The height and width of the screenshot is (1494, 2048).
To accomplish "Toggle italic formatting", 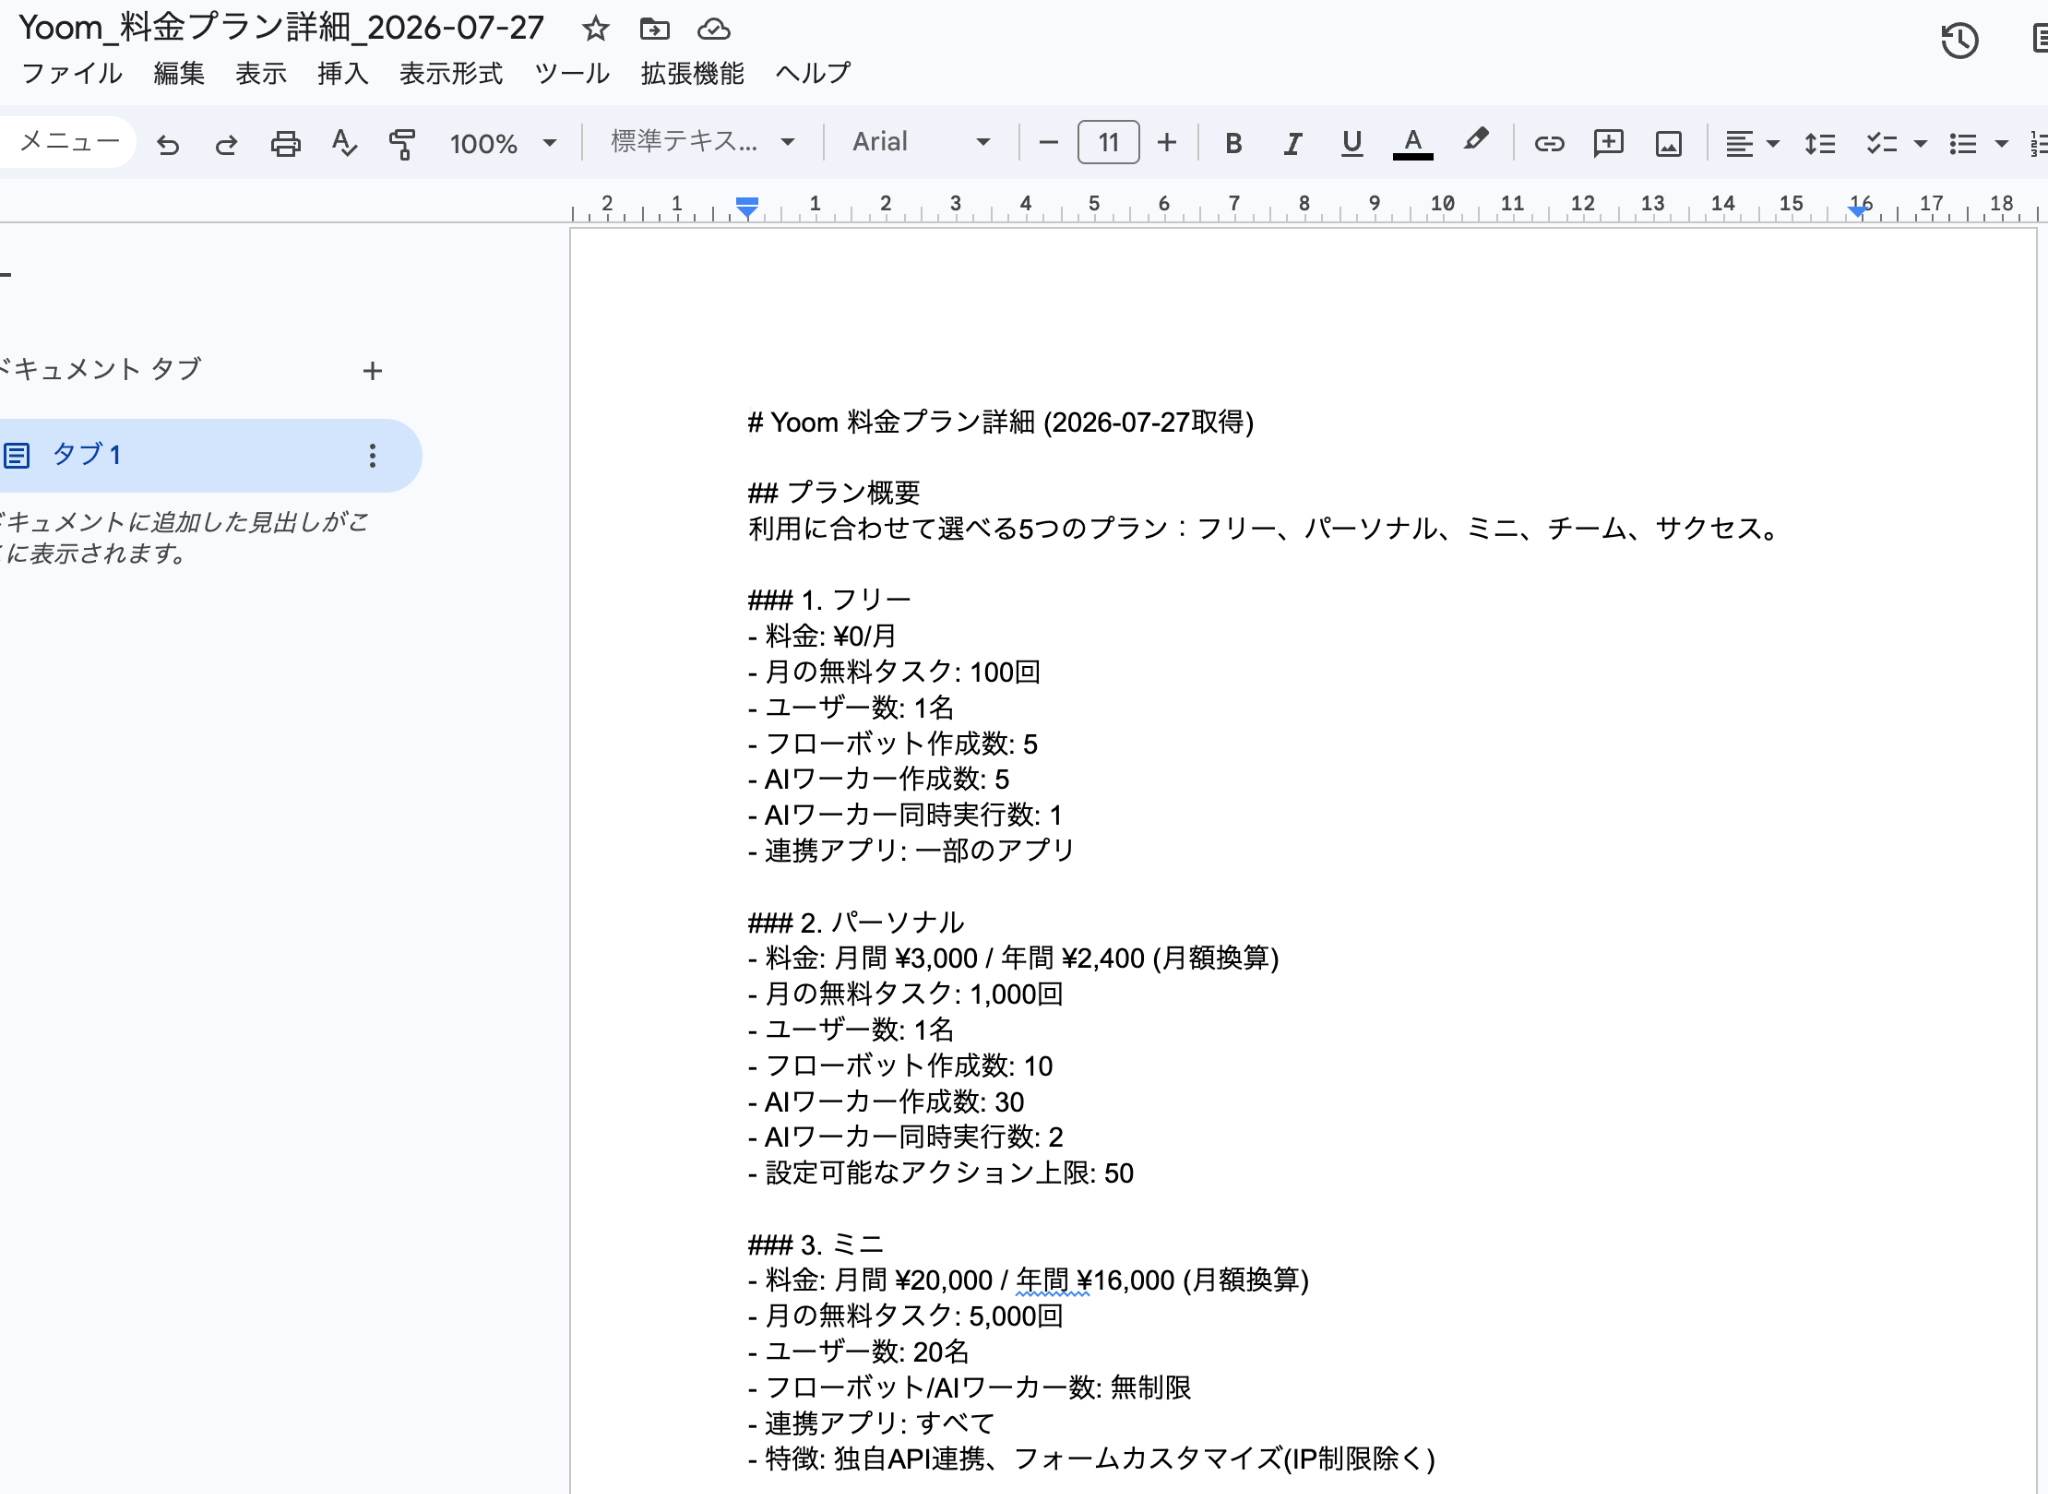I will point(1292,144).
